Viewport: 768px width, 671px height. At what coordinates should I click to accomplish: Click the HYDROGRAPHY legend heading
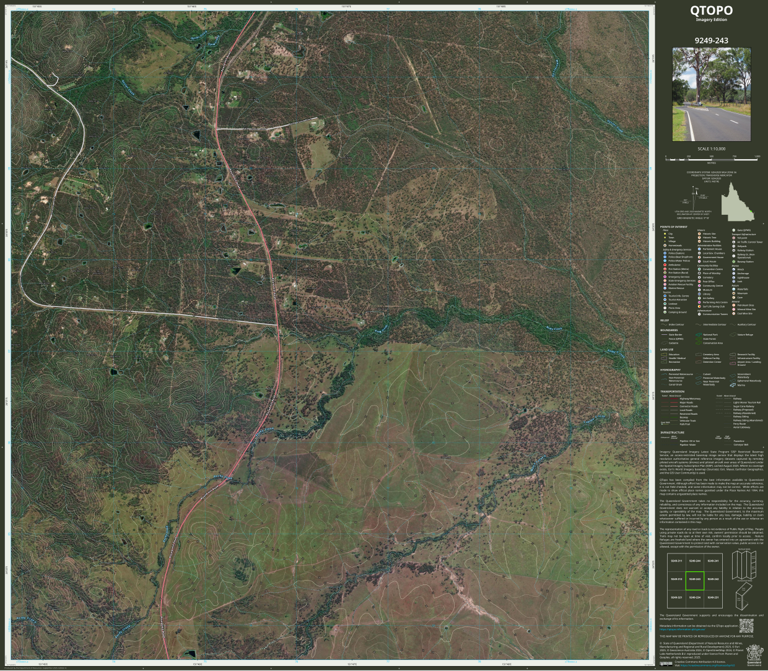[670, 370]
